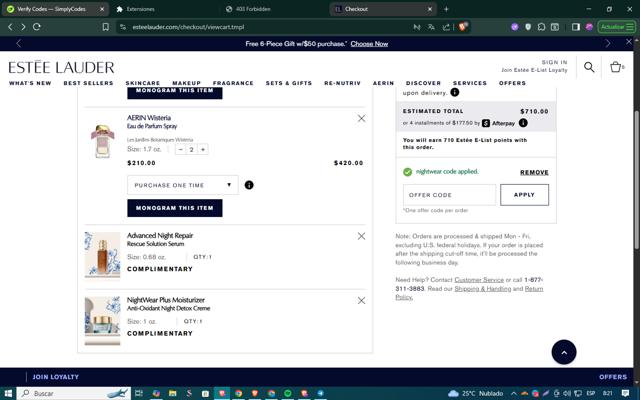Open the shopping bag cart icon

[616, 67]
